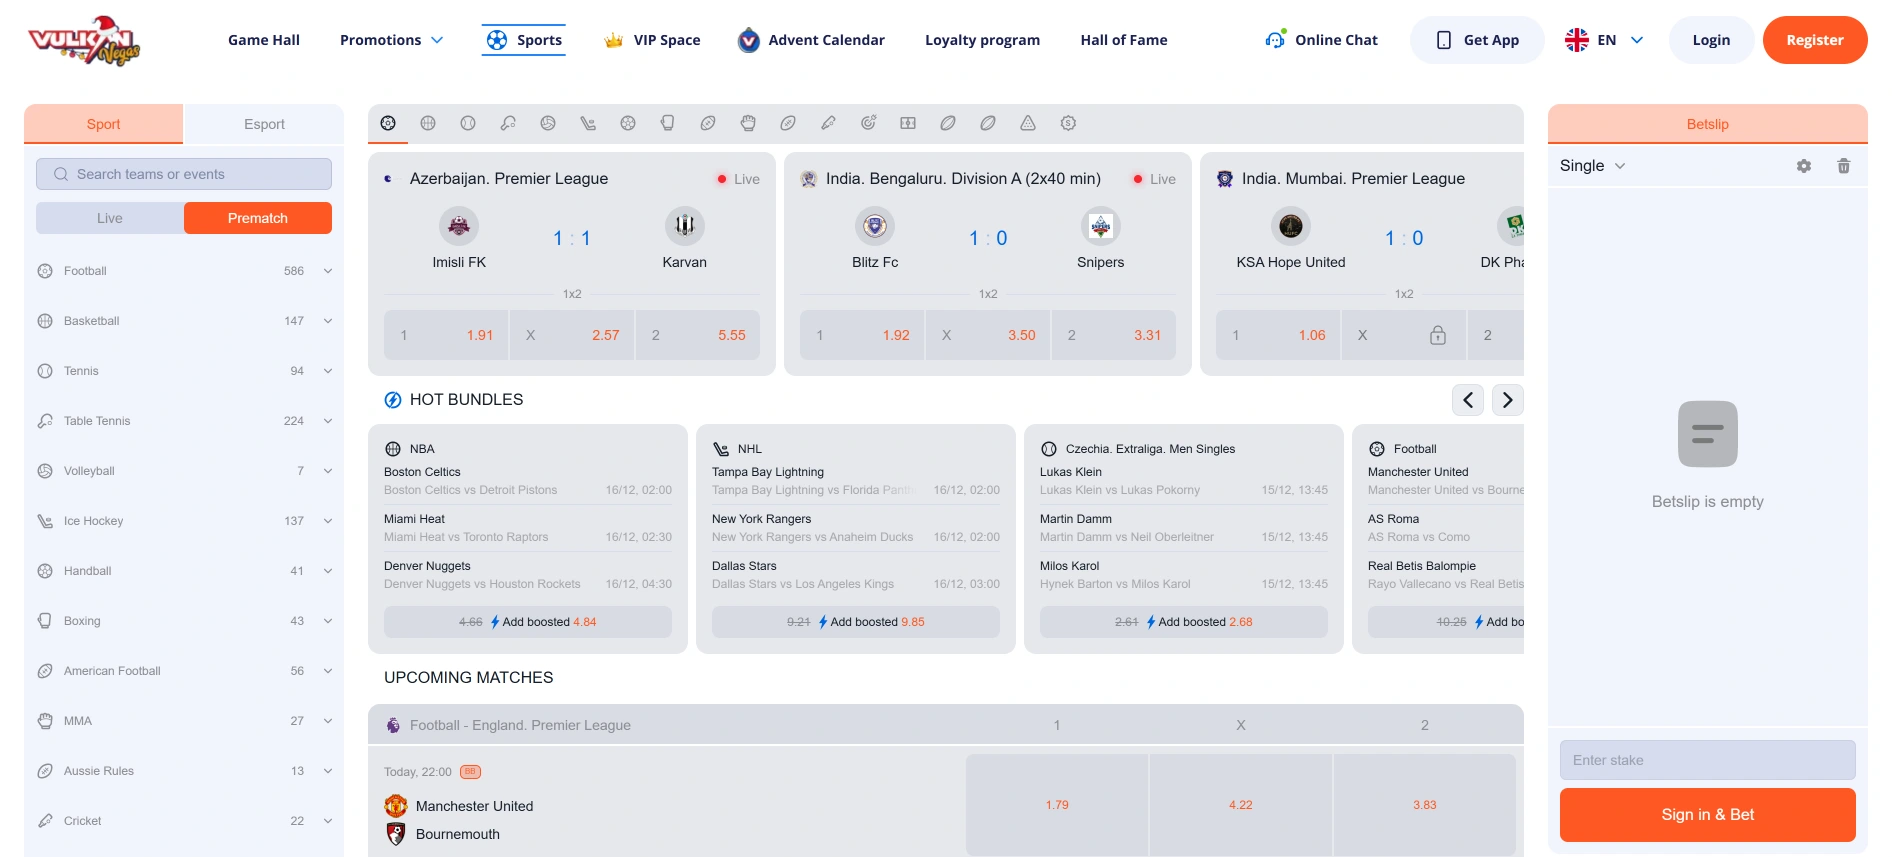Select the basketball icon in sports bar
Screen dimensions: 1892x857
(428, 123)
